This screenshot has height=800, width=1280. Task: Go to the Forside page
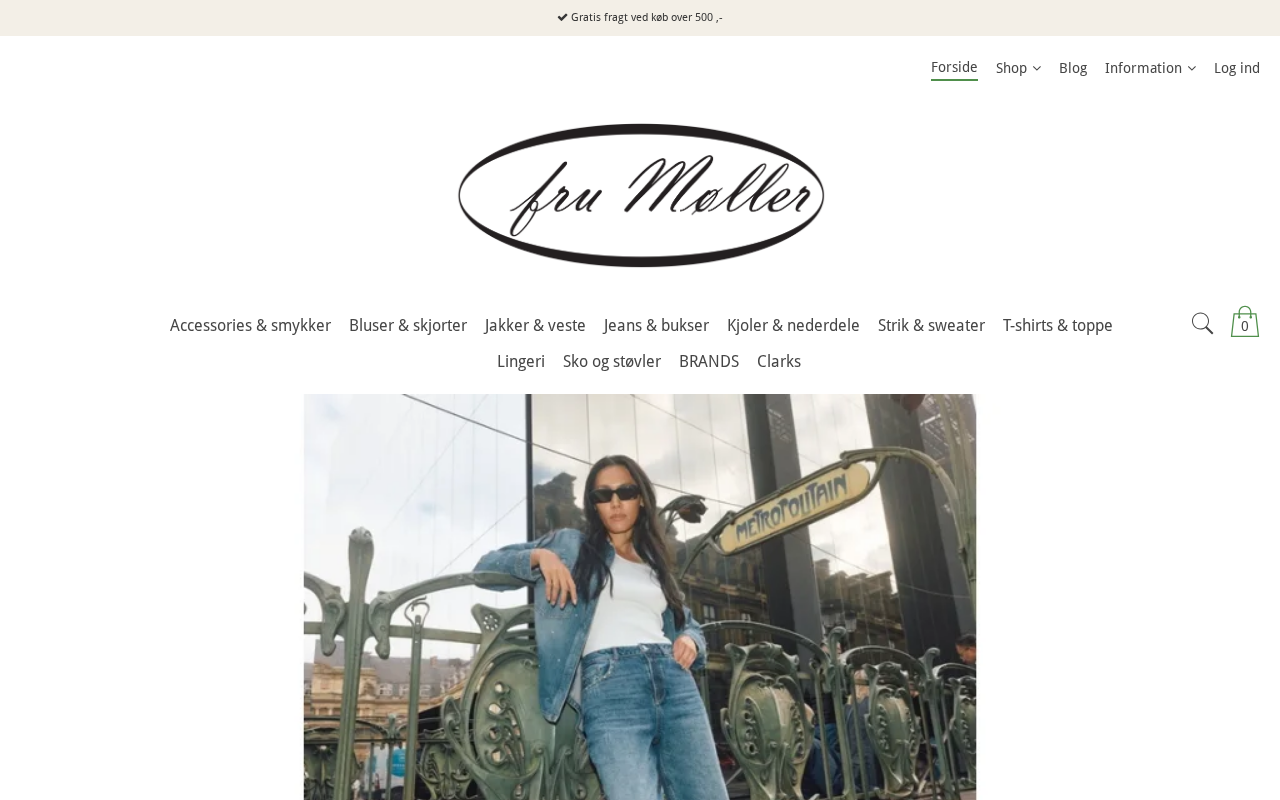pos(954,68)
